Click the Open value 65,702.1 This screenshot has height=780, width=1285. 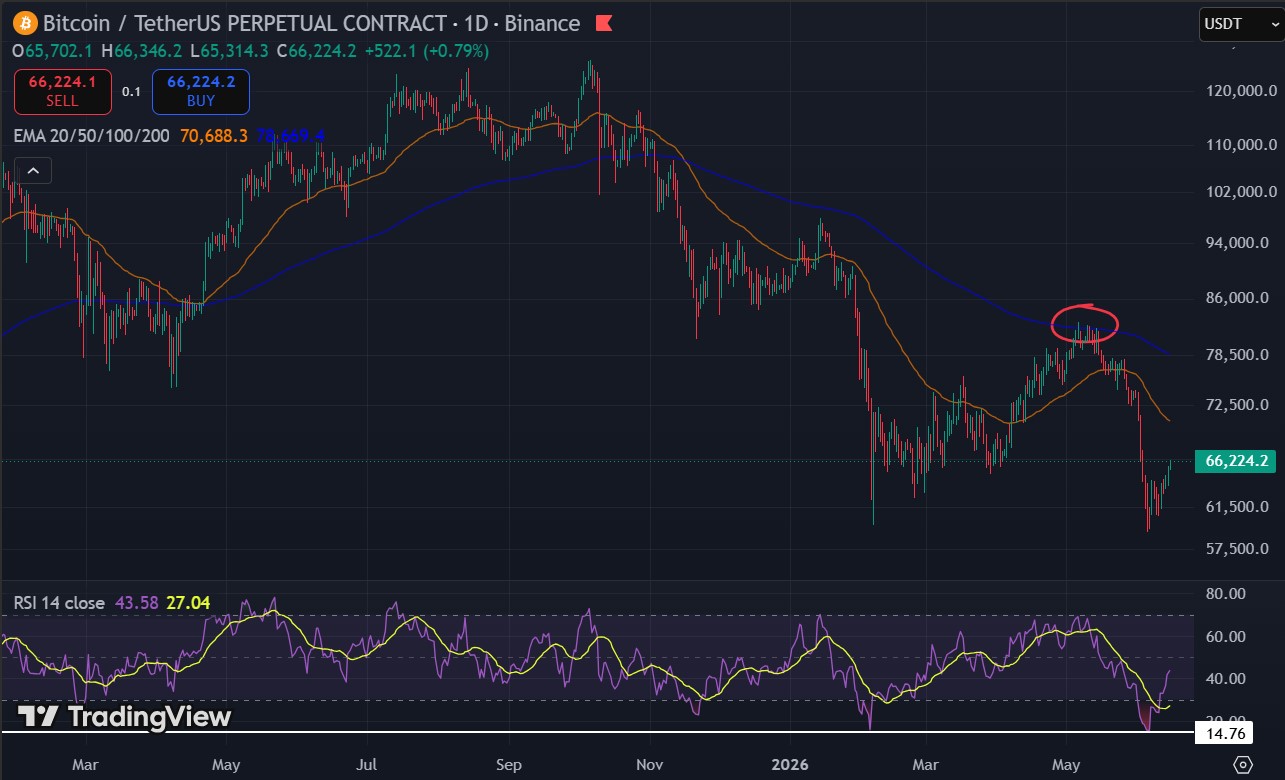click(x=60, y=50)
